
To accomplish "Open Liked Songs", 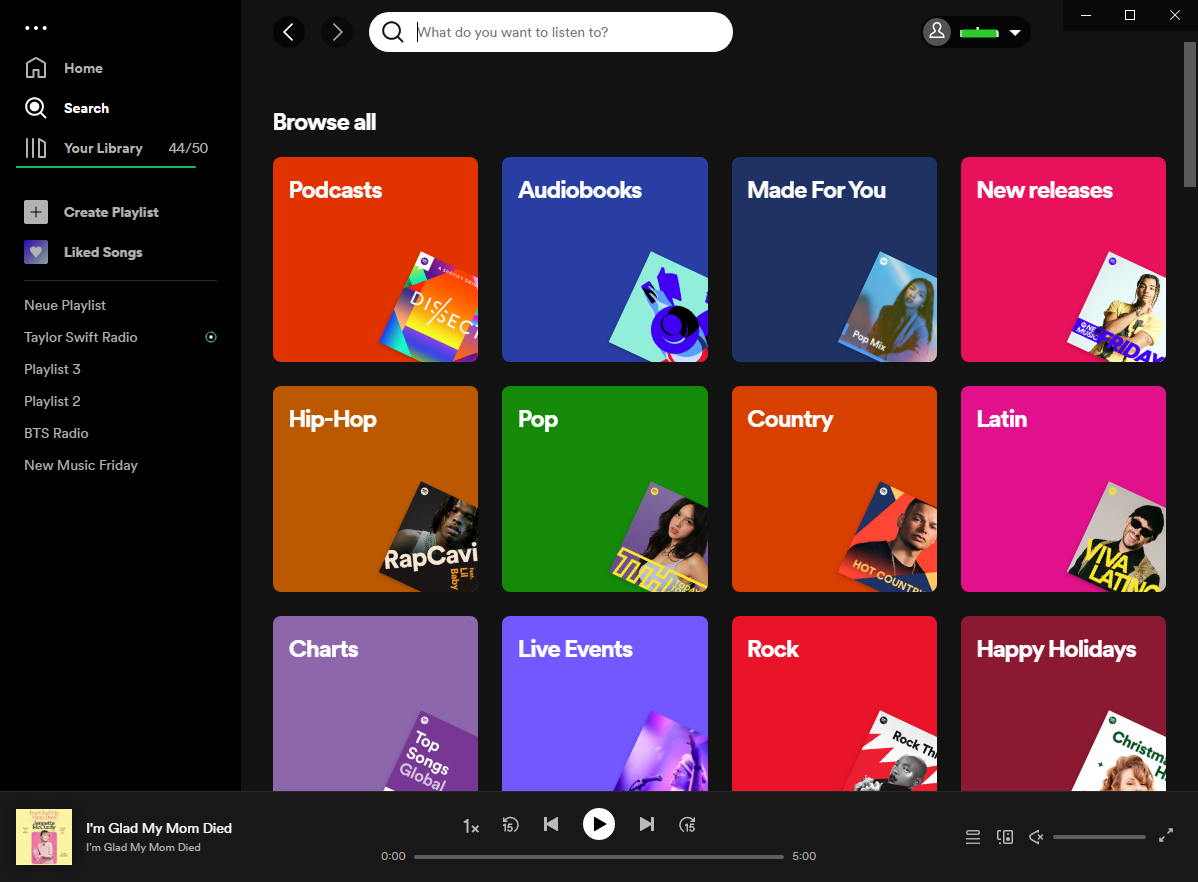I will [103, 252].
